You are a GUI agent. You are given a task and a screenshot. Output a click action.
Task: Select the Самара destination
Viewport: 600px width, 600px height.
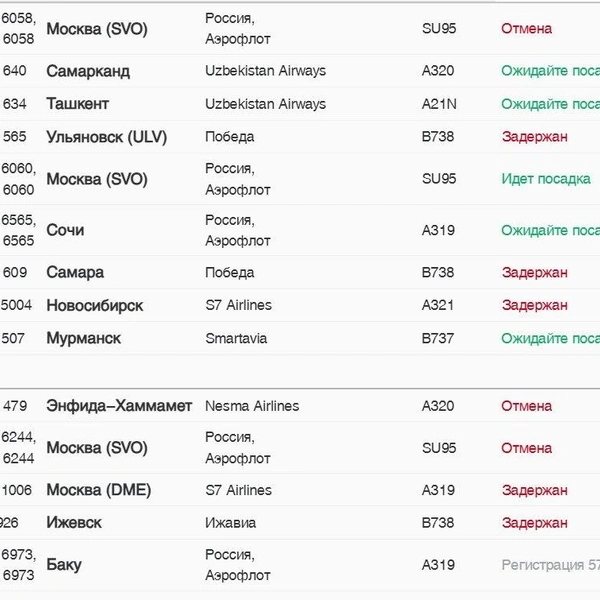click(75, 272)
